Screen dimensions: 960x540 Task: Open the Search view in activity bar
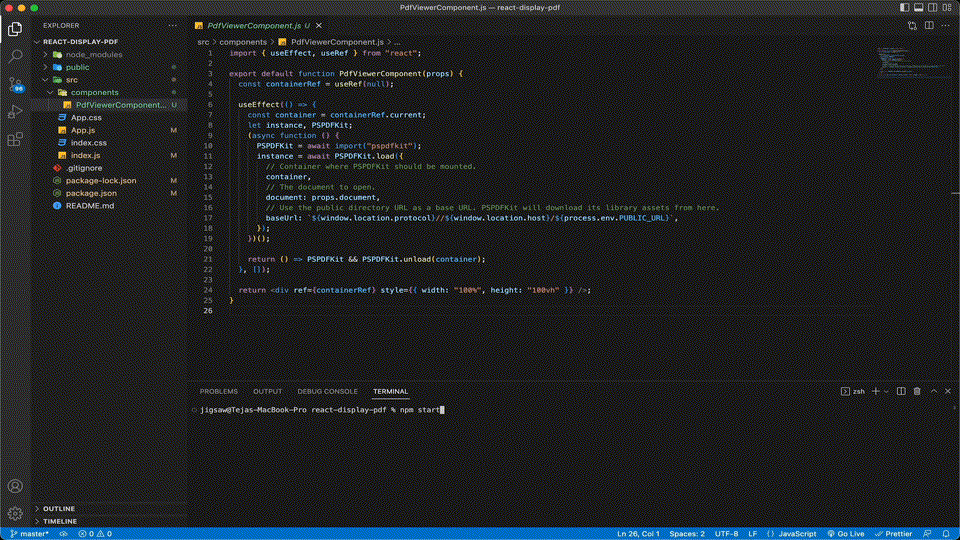click(x=15, y=56)
